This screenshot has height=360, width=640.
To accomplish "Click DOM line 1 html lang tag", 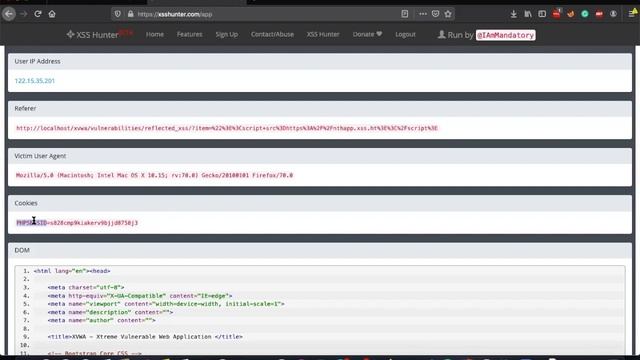I will 72,271.
